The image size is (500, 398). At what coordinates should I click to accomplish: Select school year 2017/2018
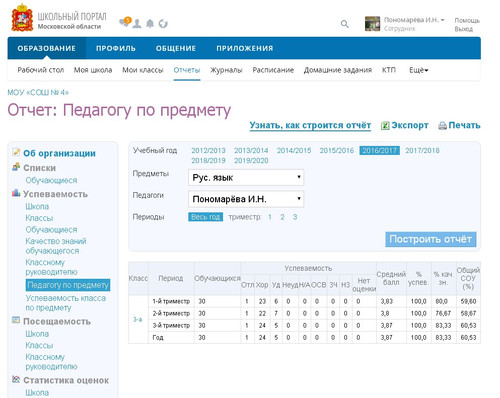pyautogui.click(x=422, y=151)
